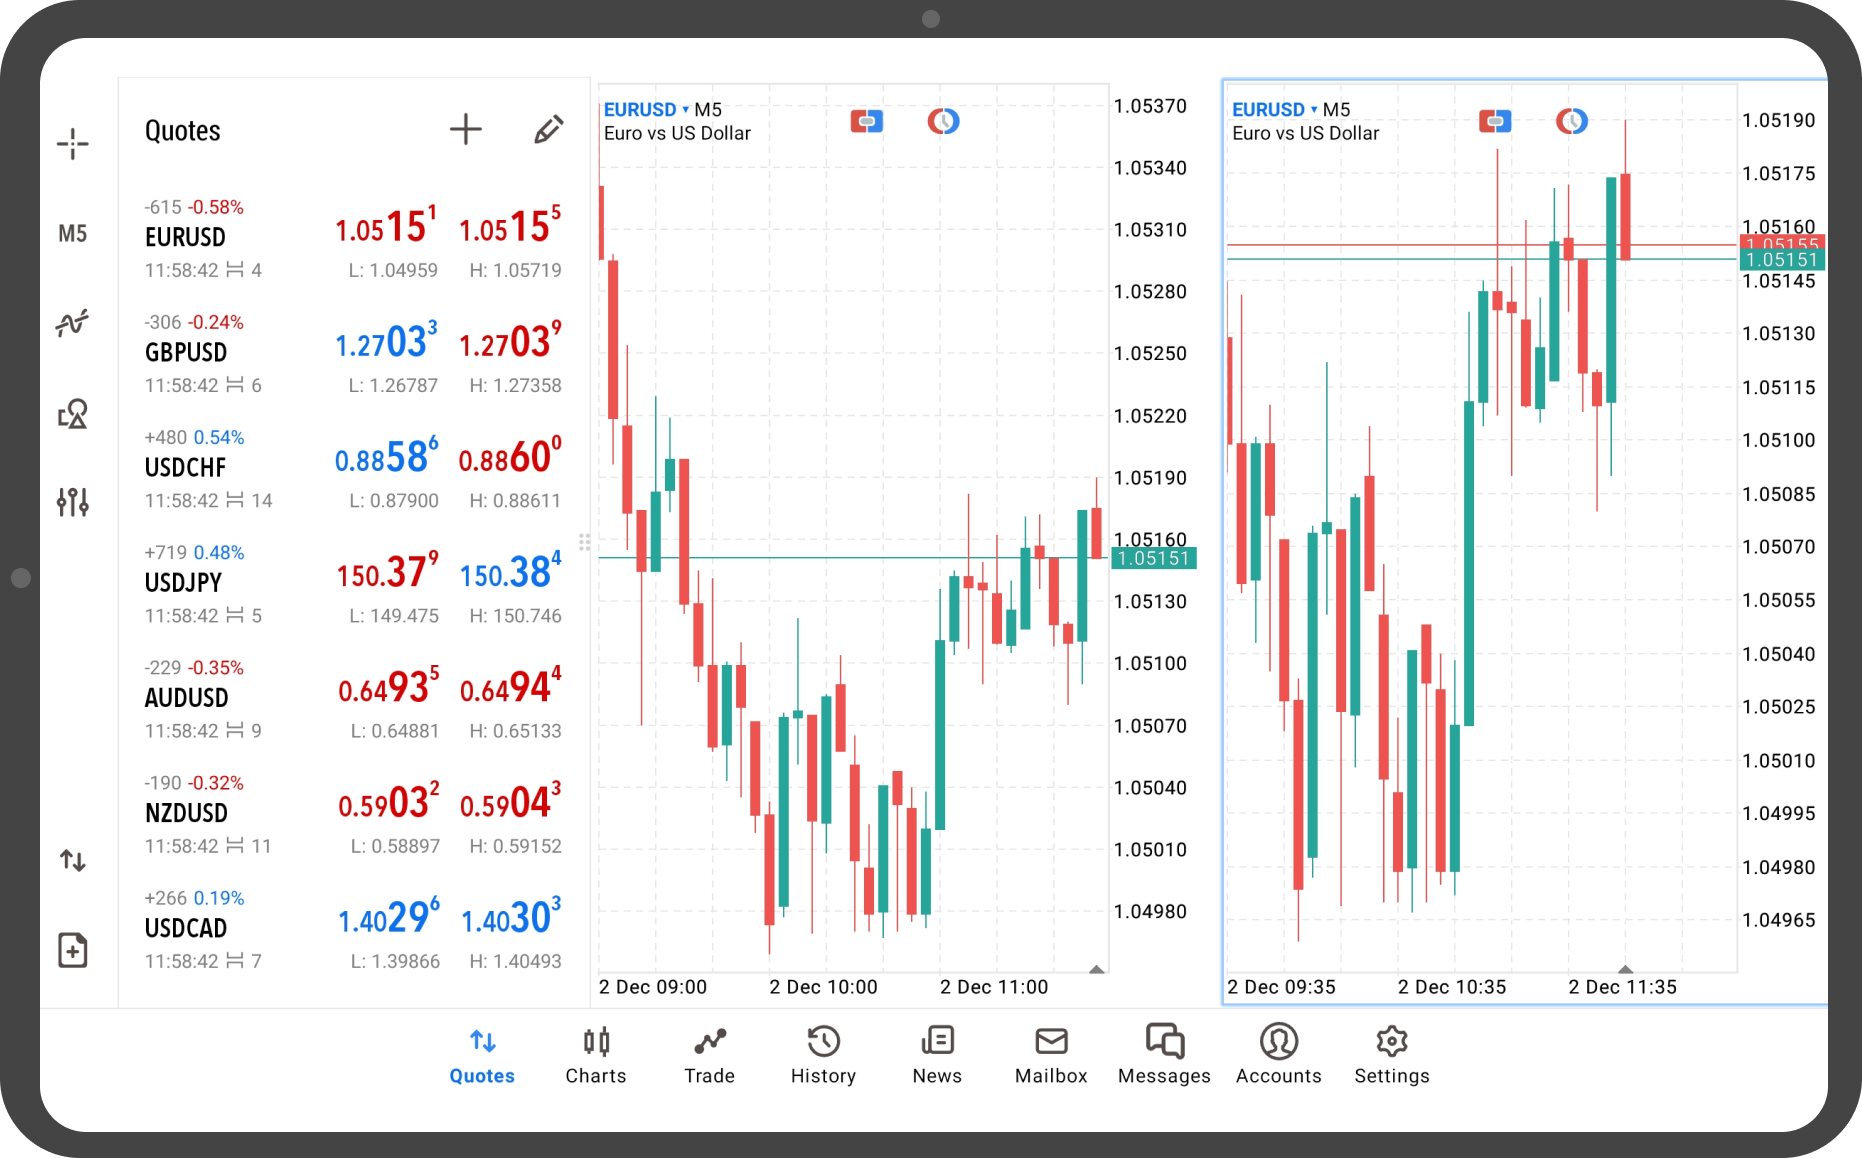Open the History tab
This screenshot has width=1862, height=1158.
coord(823,1055)
